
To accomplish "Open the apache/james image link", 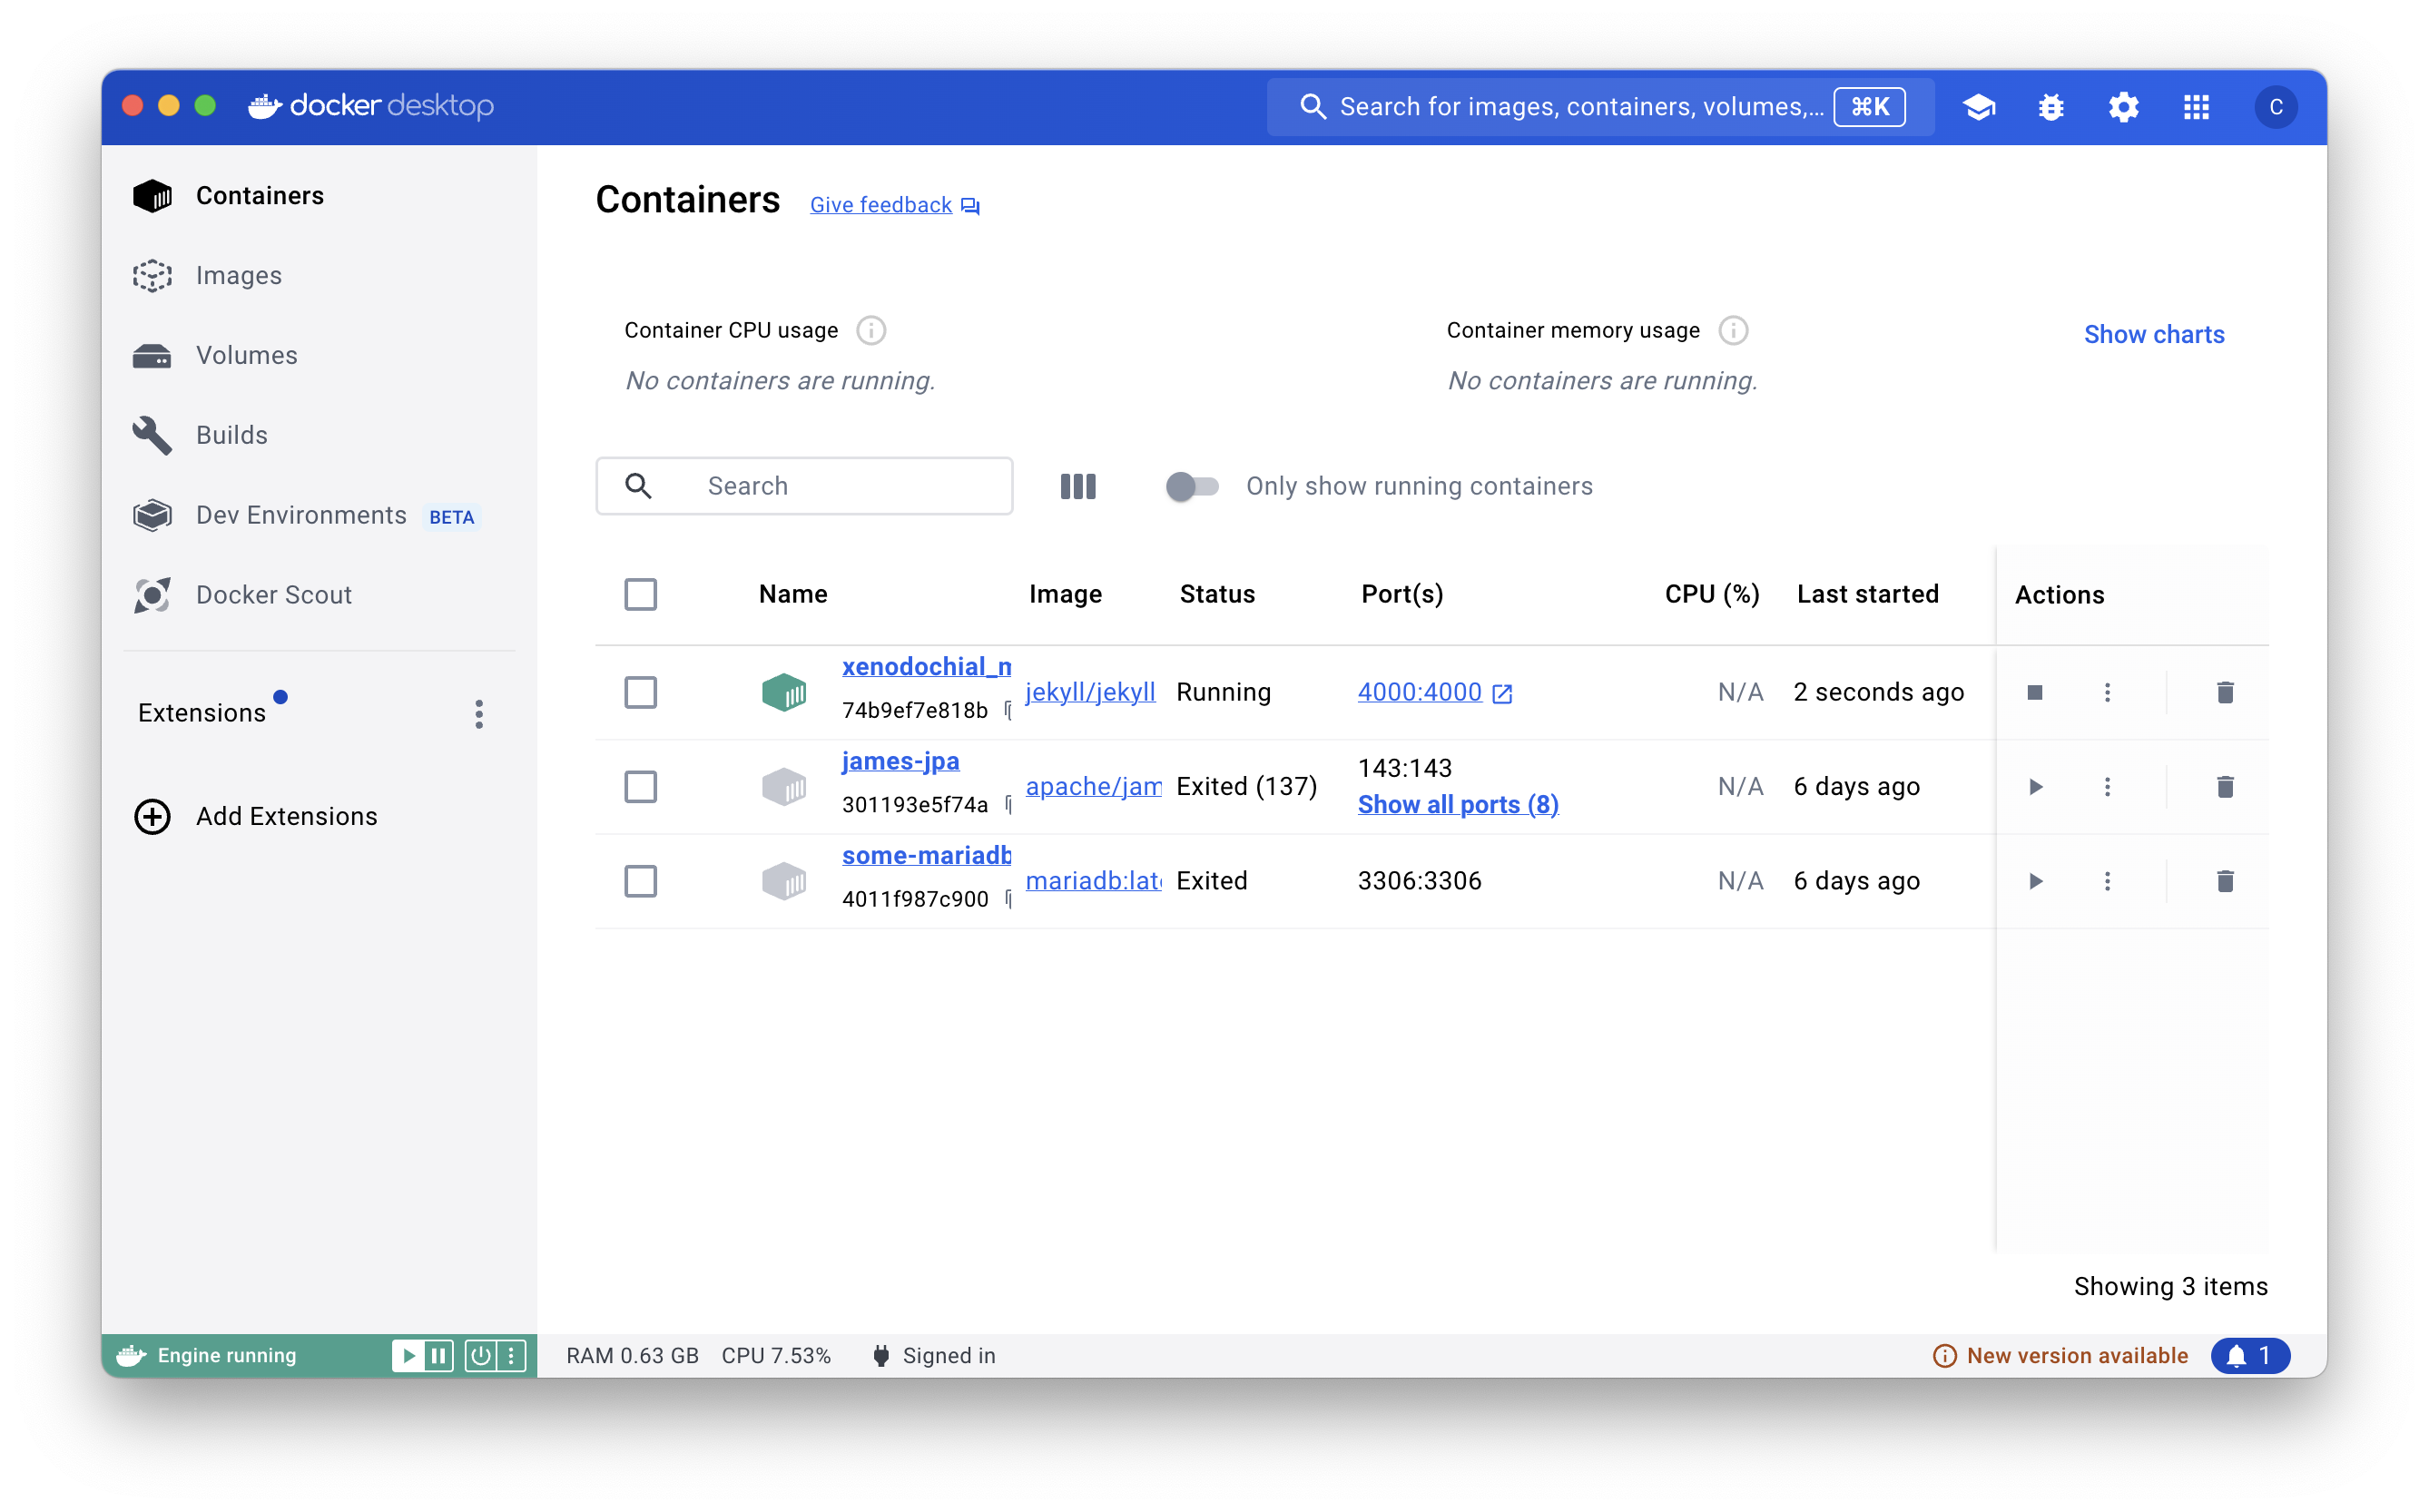I will coord(1093,787).
